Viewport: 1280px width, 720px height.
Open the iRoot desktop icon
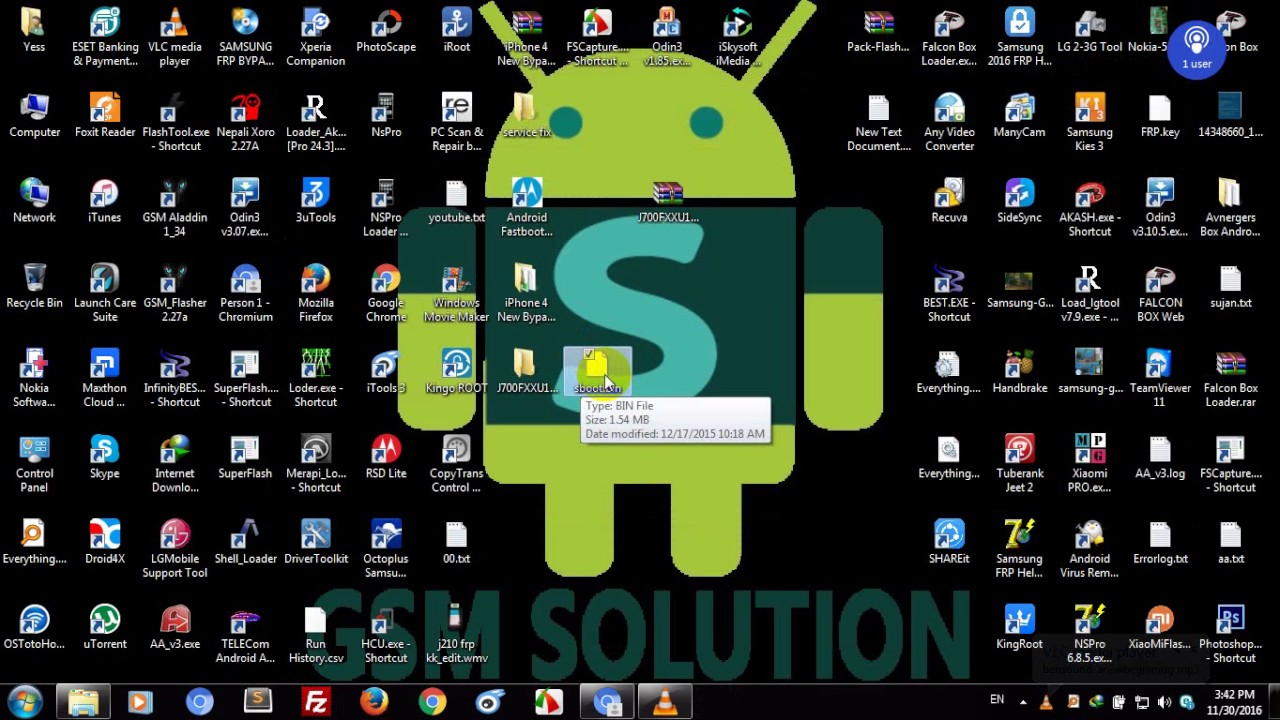click(x=457, y=30)
